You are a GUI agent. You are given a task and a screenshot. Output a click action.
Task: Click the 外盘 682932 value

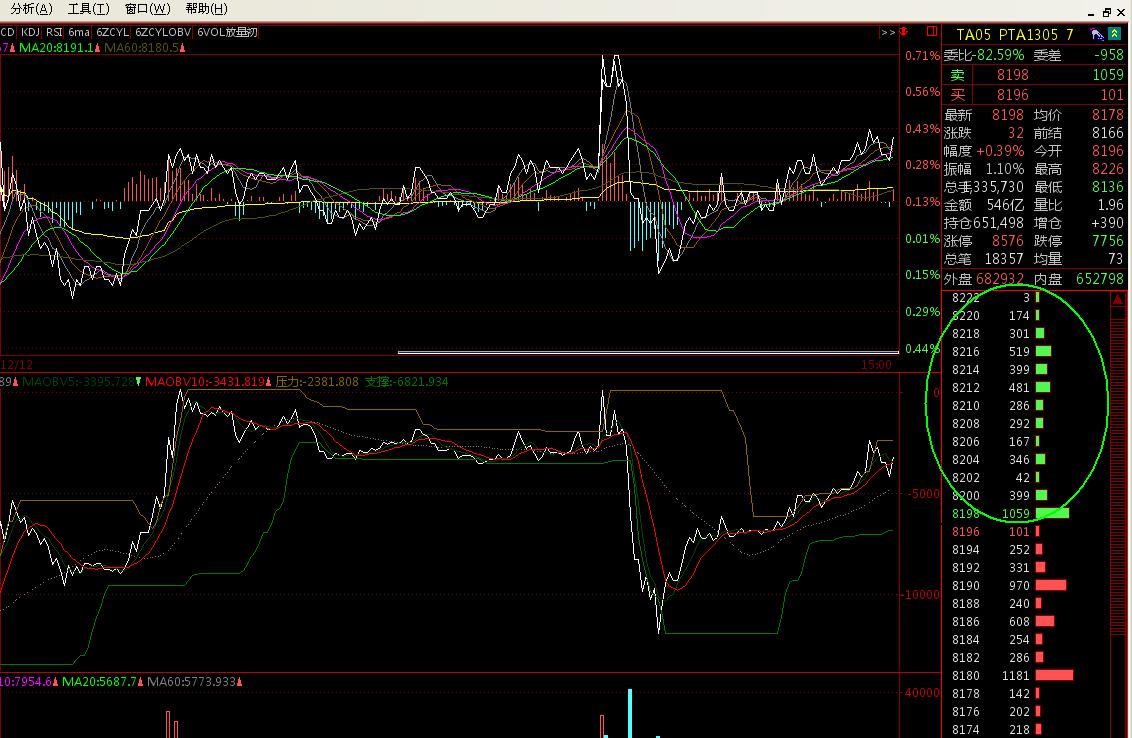pos(1000,279)
